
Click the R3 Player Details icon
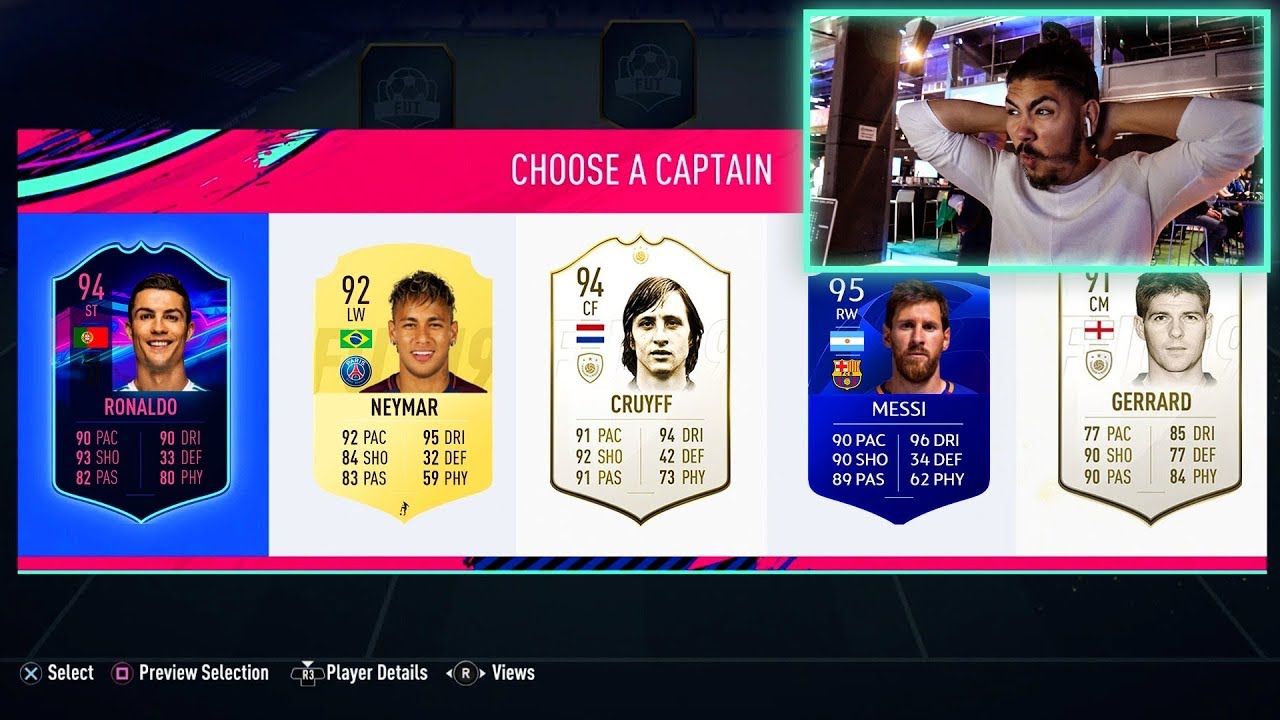click(306, 673)
